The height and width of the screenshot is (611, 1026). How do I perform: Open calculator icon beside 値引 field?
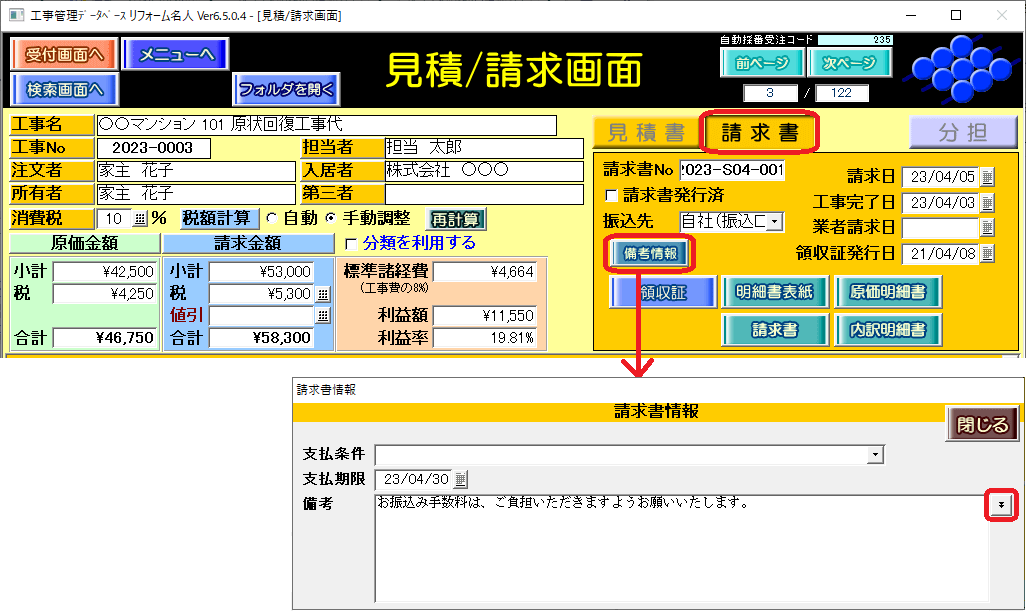[x=323, y=316]
